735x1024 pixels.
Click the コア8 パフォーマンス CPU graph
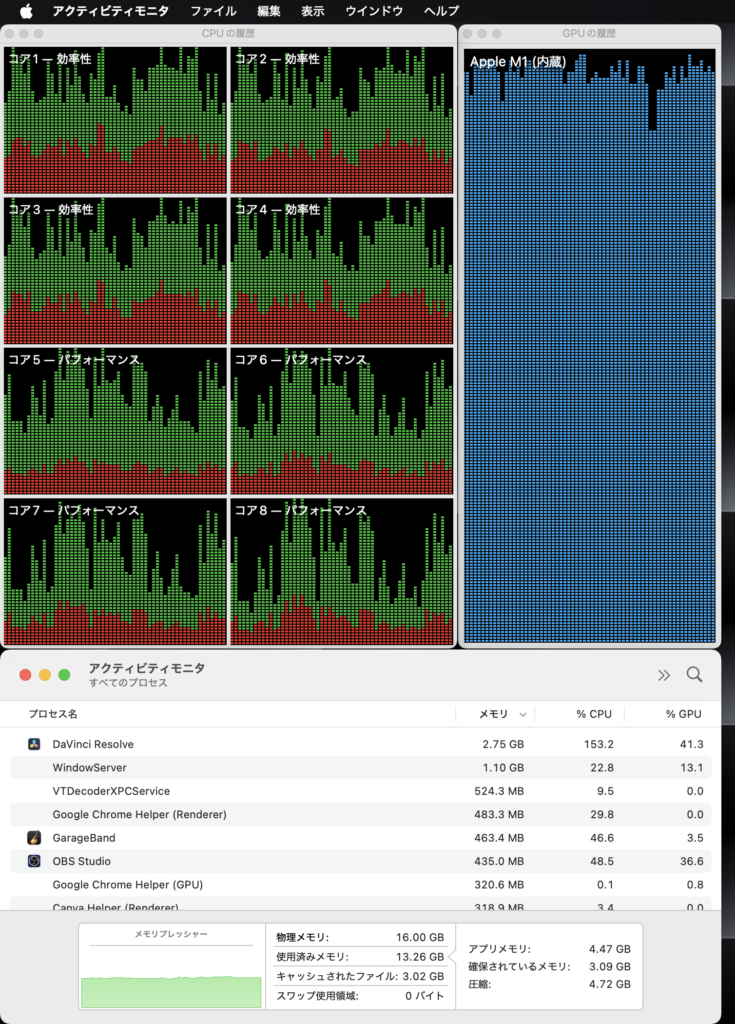342,572
